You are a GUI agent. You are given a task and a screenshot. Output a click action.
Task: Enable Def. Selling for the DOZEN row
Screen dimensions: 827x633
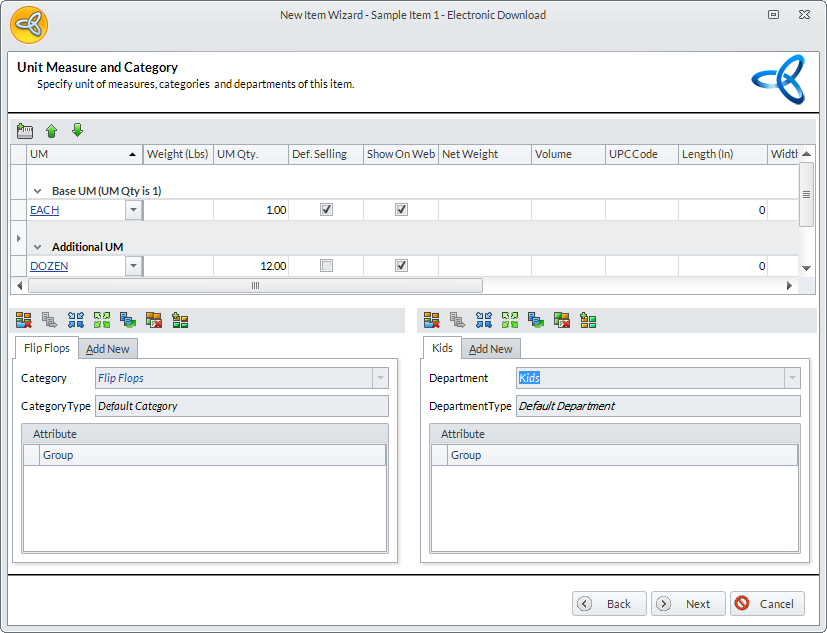click(x=326, y=266)
